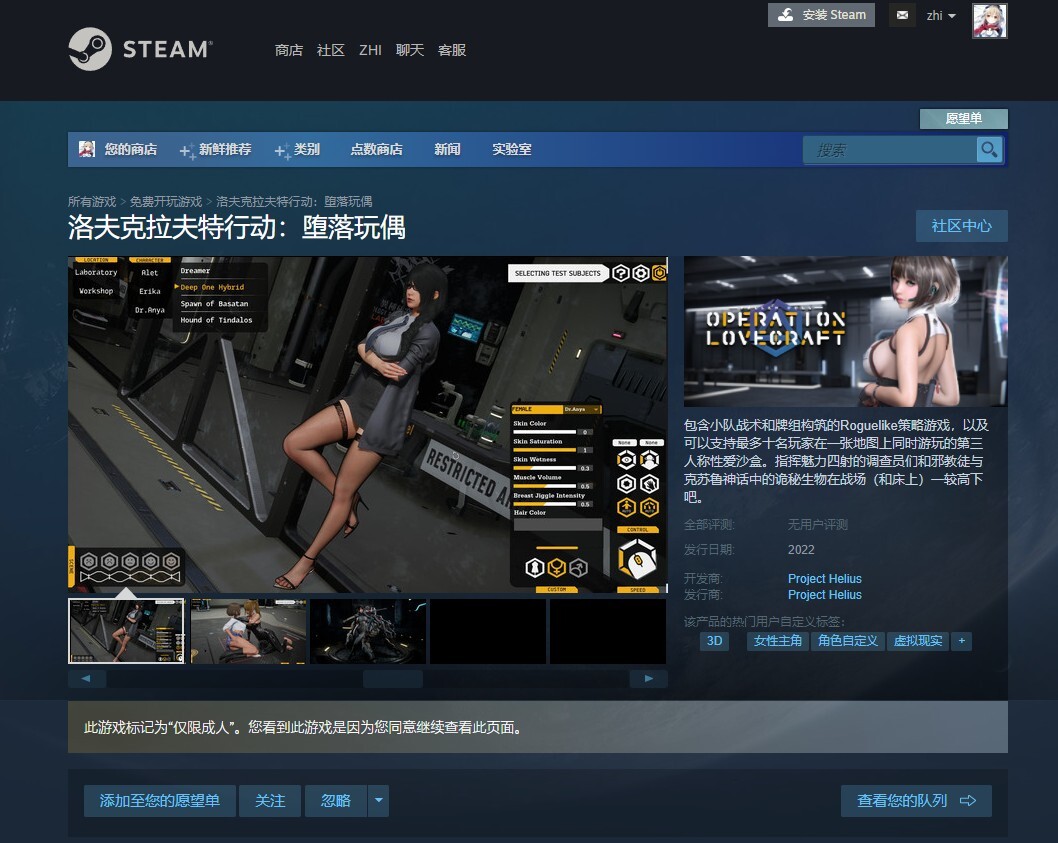Open the 客服 support menu
Screen dimensions: 1058x843
tap(452, 50)
